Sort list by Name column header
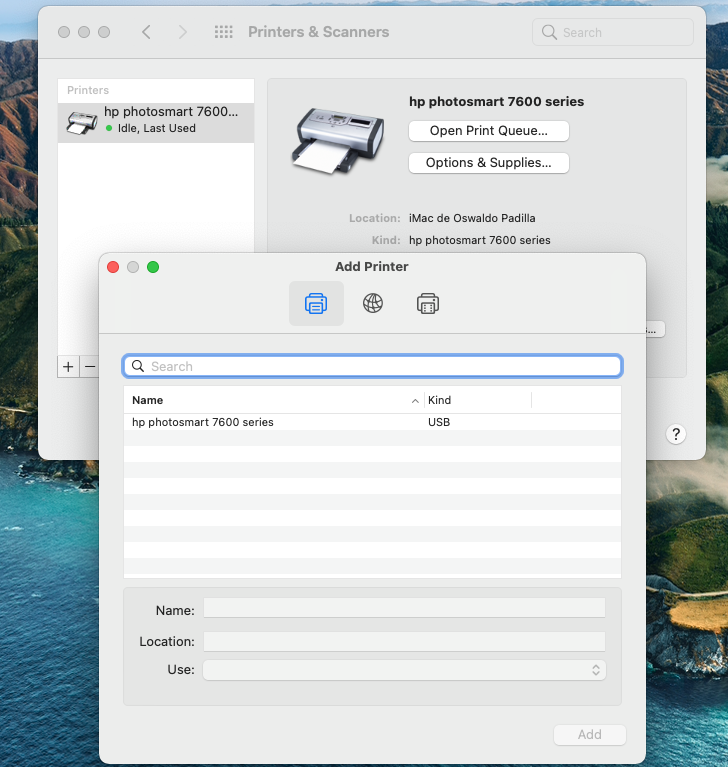This screenshot has width=728, height=767. coord(272,400)
